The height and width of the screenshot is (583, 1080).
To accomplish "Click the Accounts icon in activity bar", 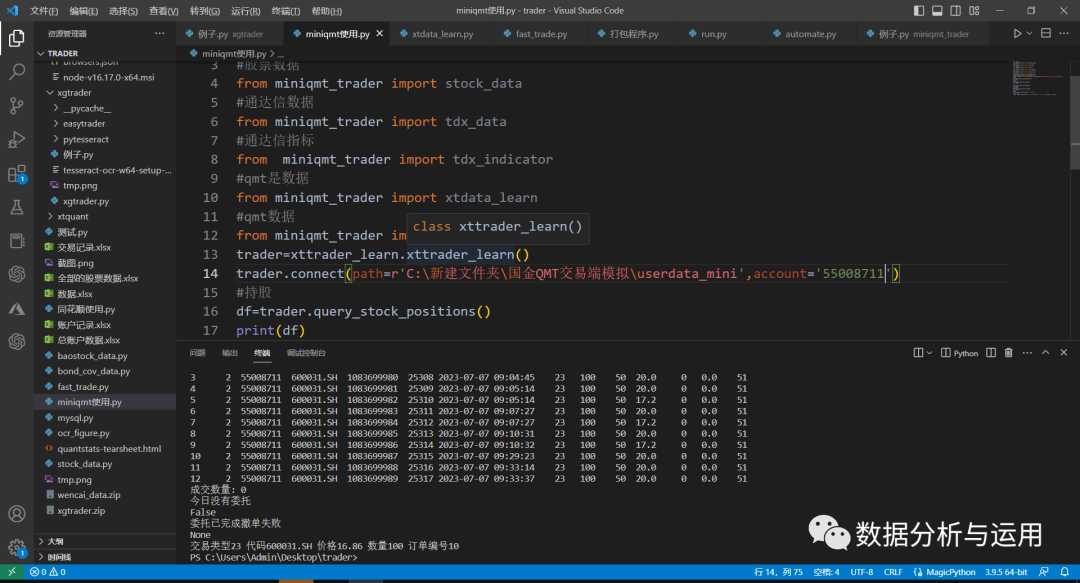I will (x=17, y=514).
